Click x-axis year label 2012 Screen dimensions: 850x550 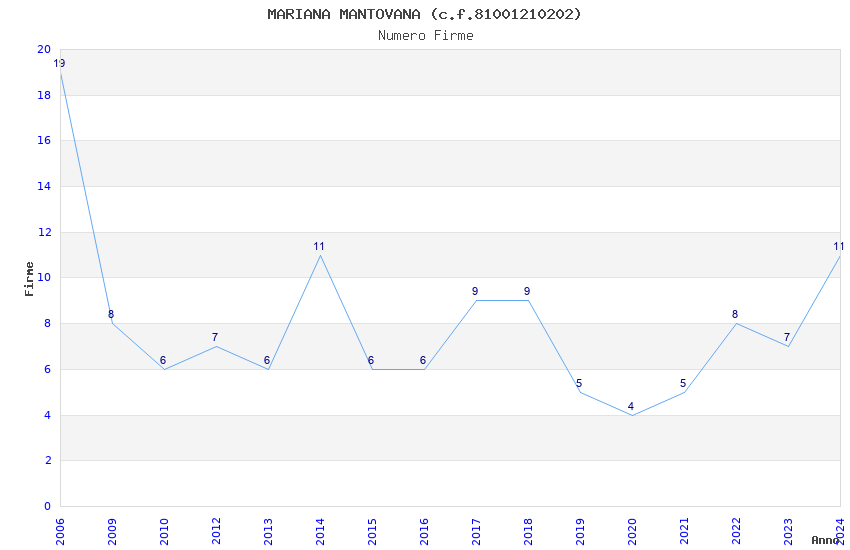tap(216, 531)
